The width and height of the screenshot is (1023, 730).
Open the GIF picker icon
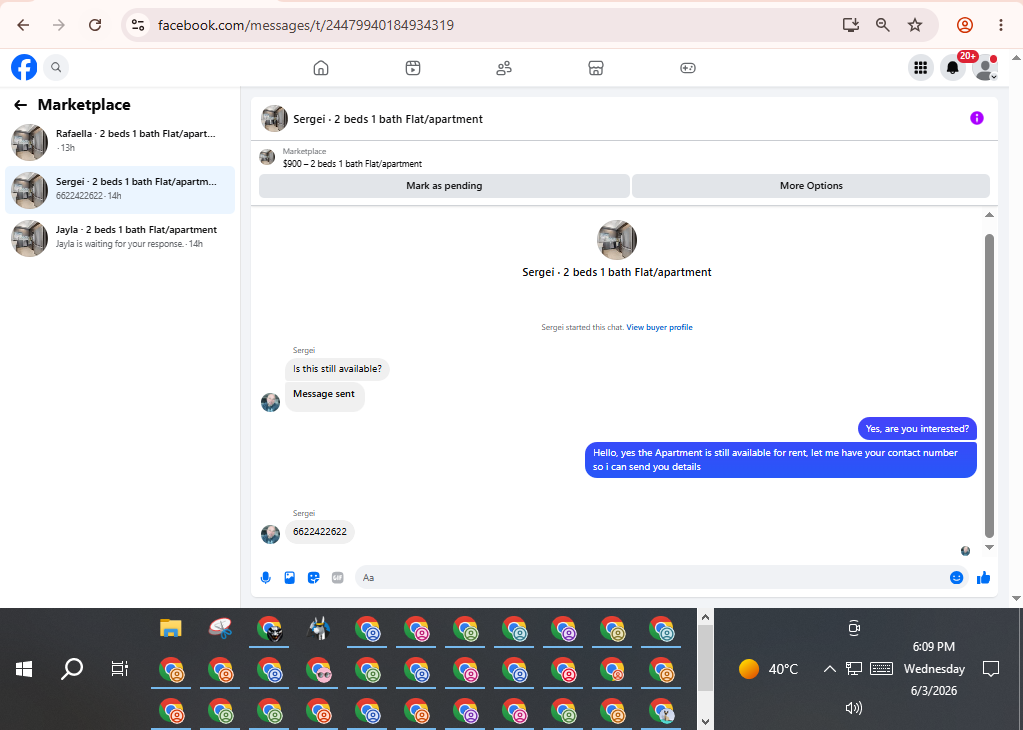[337, 578]
